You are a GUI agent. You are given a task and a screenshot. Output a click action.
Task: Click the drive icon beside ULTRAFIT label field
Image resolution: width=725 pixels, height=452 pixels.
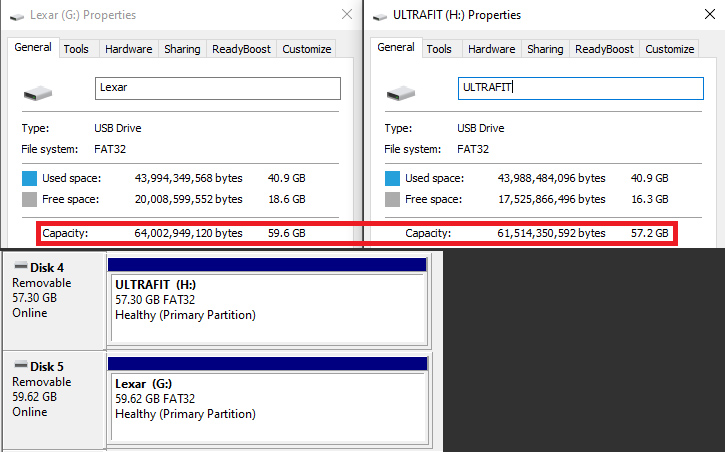(401, 93)
